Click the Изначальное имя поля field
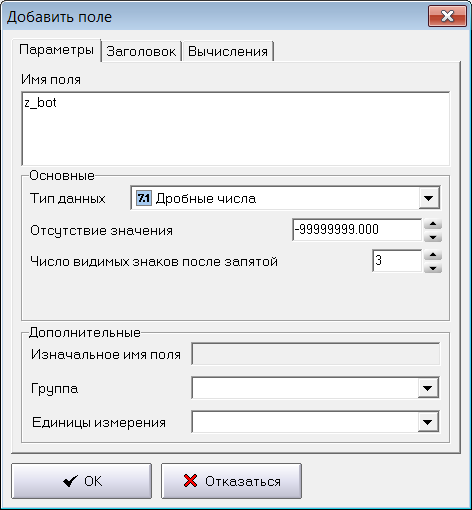Screen dimensions: 472x510 pyautogui.click(x=316, y=354)
